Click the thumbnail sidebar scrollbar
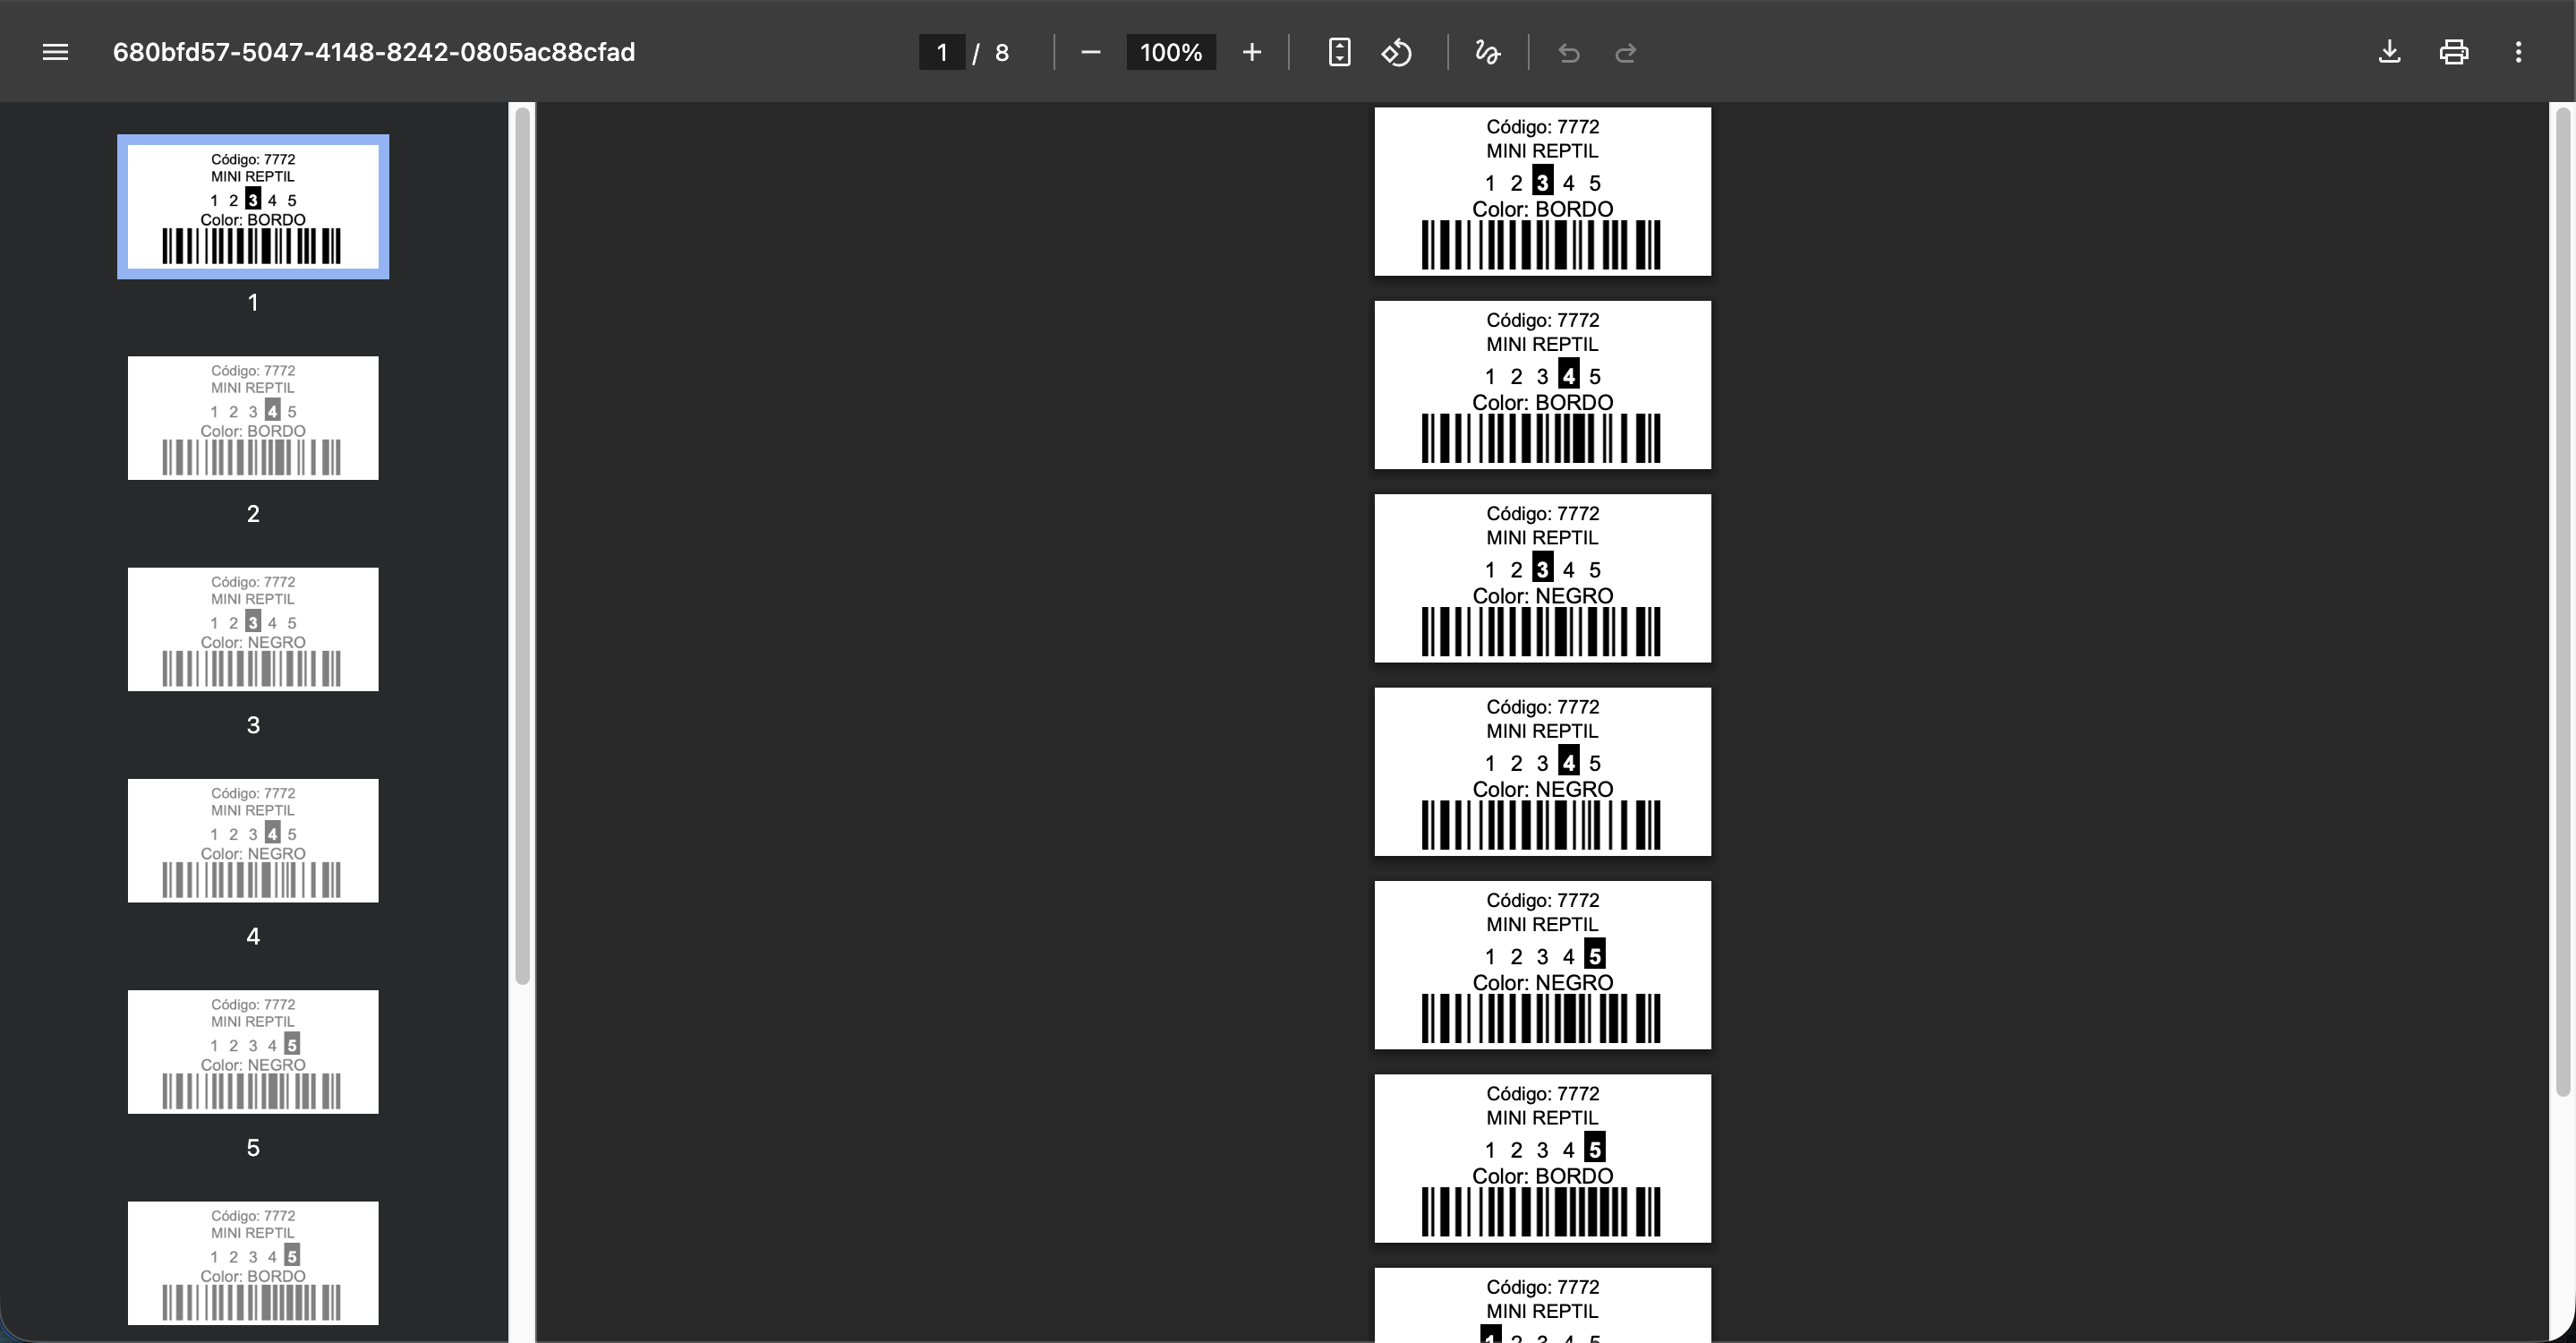2576x1343 pixels. (x=522, y=546)
